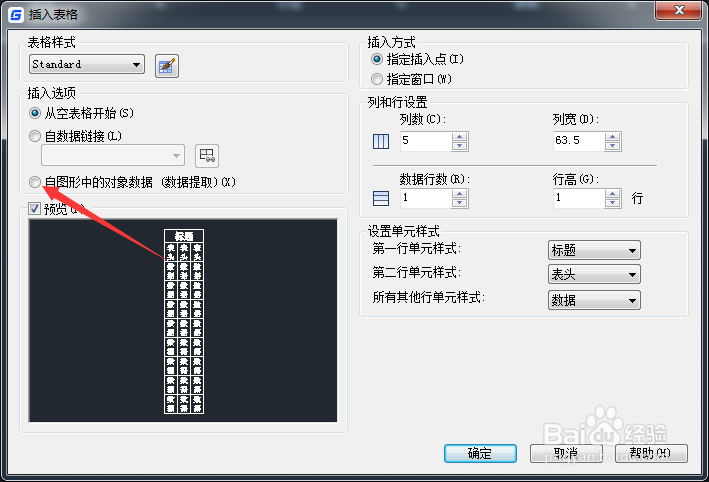Screen dimensions: 709x482
Task: Click the app logo in title bar
Action: pos(16,15)
